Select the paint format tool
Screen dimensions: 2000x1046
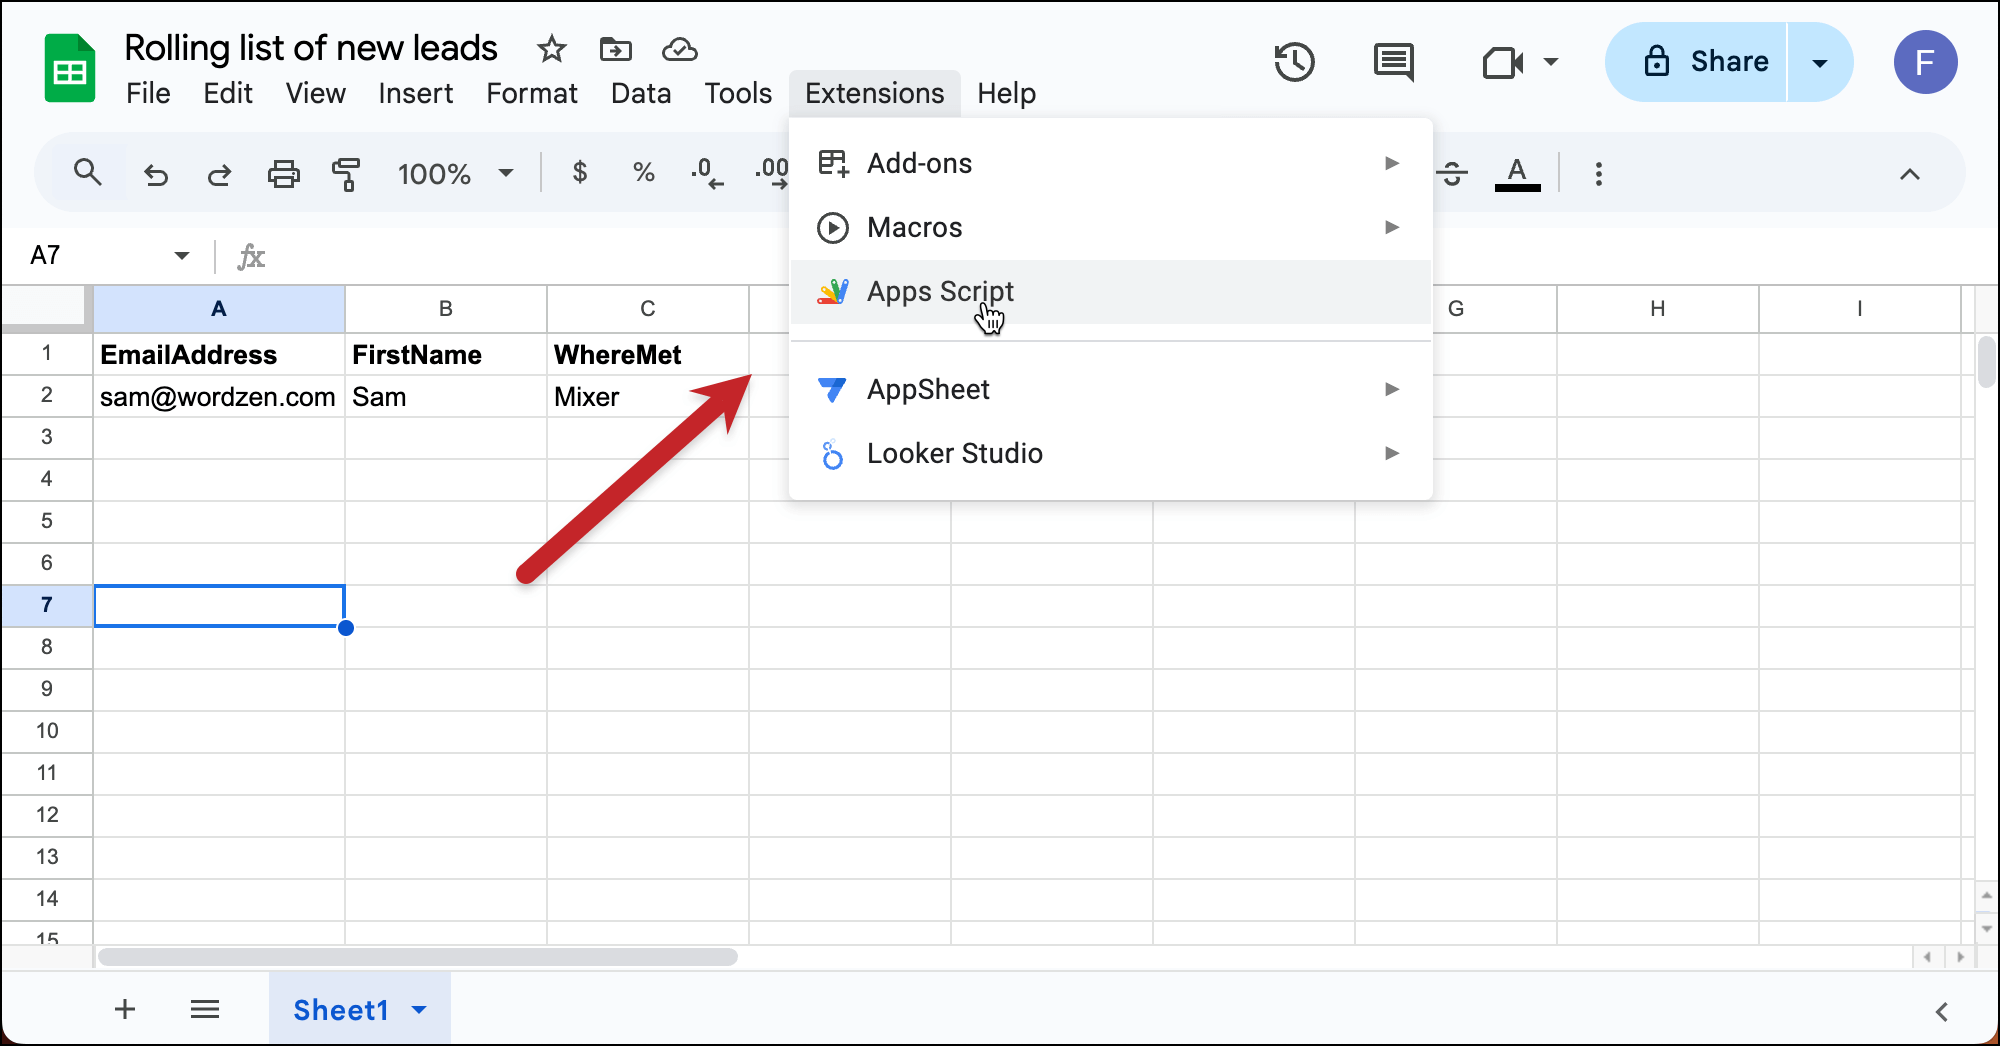click(x=346, y=174)
